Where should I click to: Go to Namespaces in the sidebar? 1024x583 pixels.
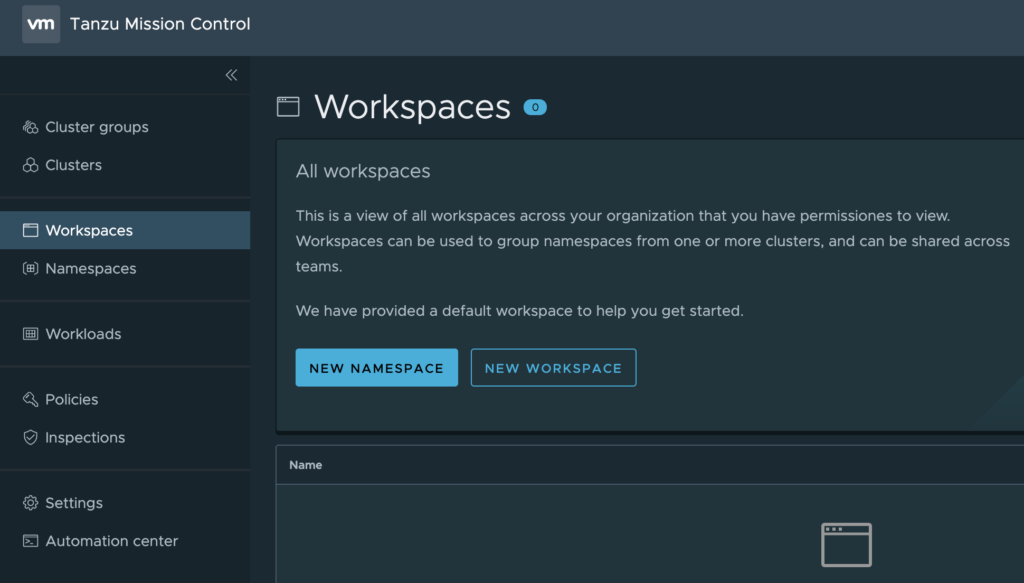tap(91, 269)
